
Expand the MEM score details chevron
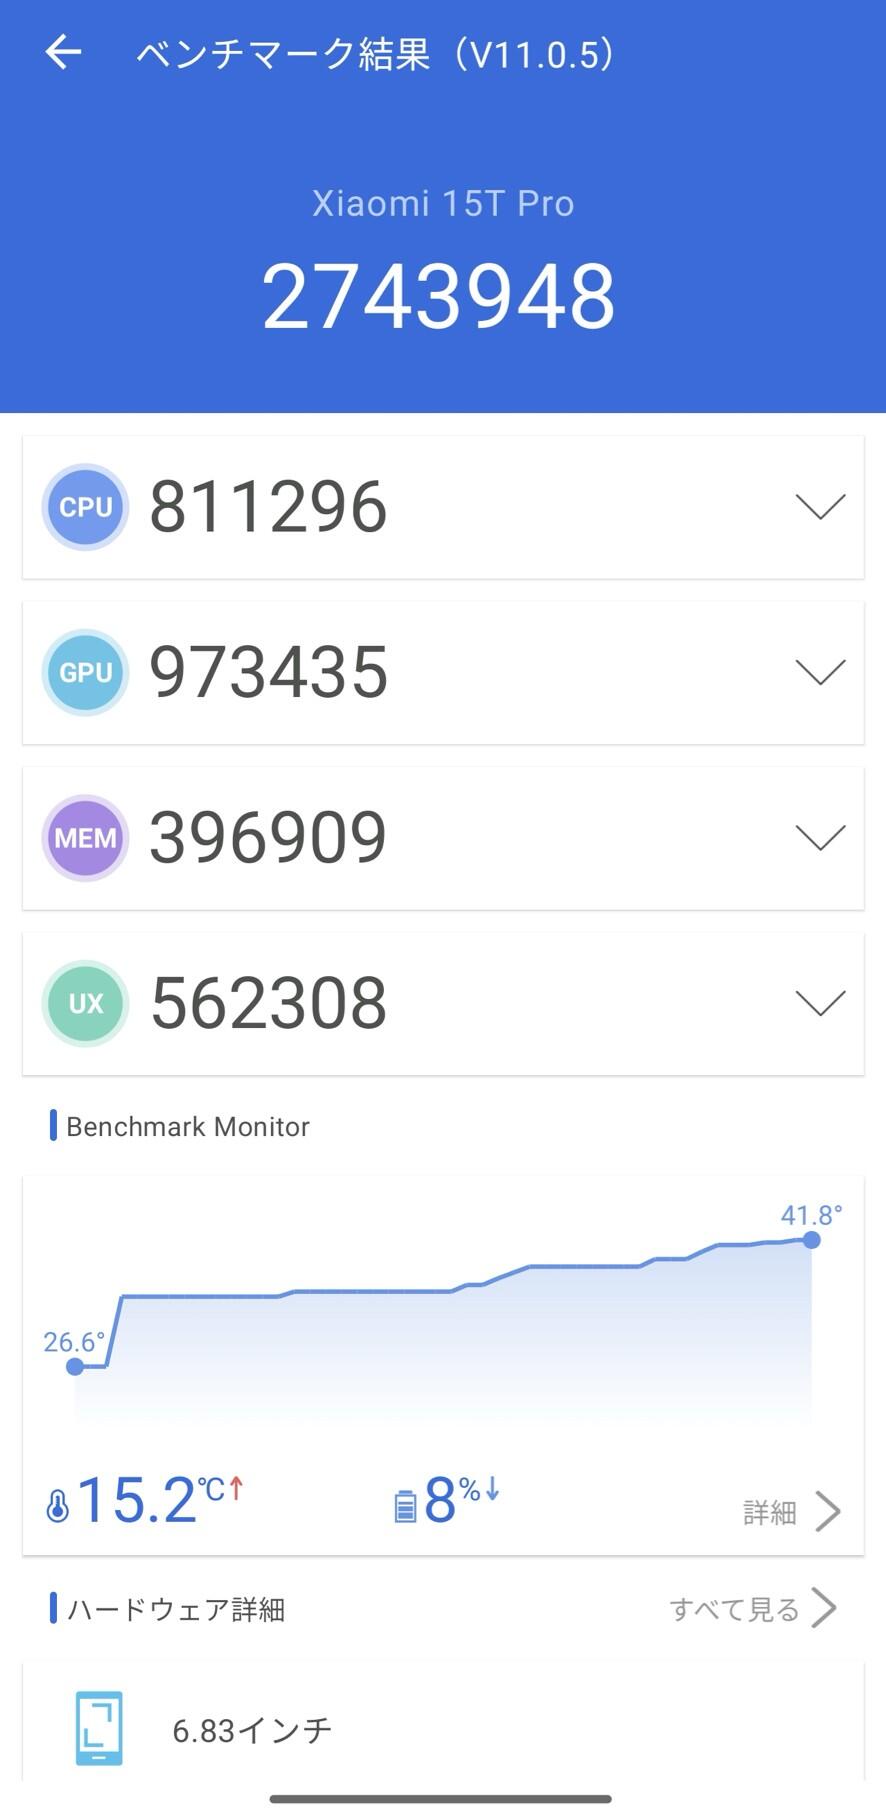point(820,838)
